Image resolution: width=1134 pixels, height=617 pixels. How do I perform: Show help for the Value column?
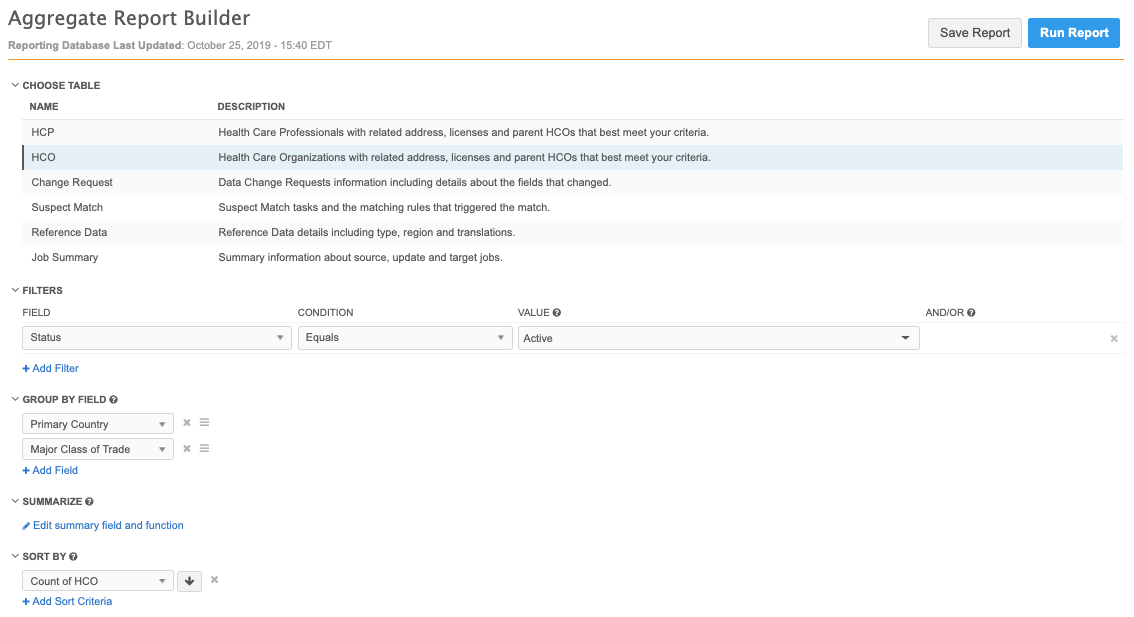tap(557, 313)
